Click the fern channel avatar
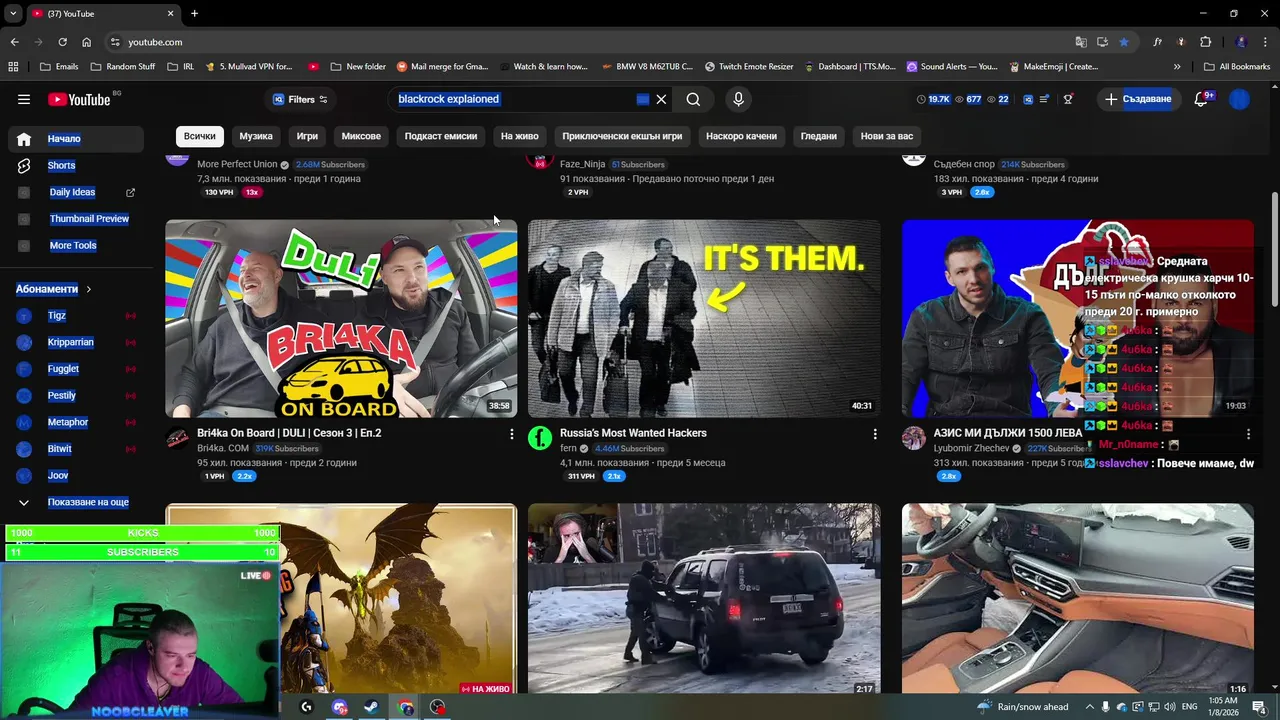 [540, 438]
